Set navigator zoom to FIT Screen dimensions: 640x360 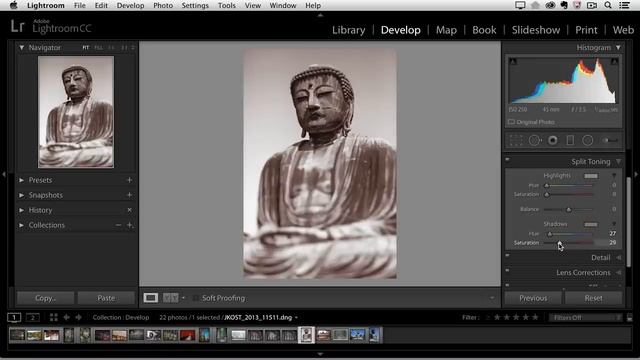coord(85,48)
